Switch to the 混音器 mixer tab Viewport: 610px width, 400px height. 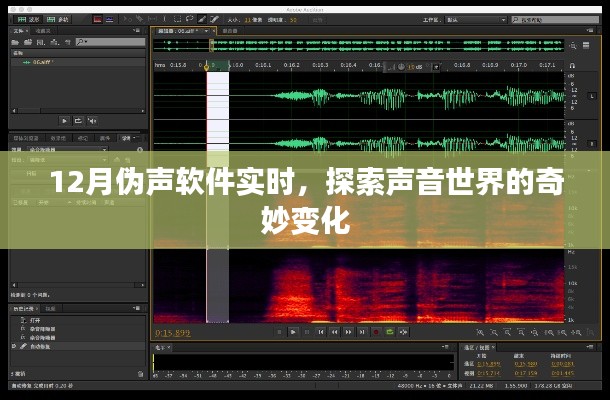(x=230, y=31)
